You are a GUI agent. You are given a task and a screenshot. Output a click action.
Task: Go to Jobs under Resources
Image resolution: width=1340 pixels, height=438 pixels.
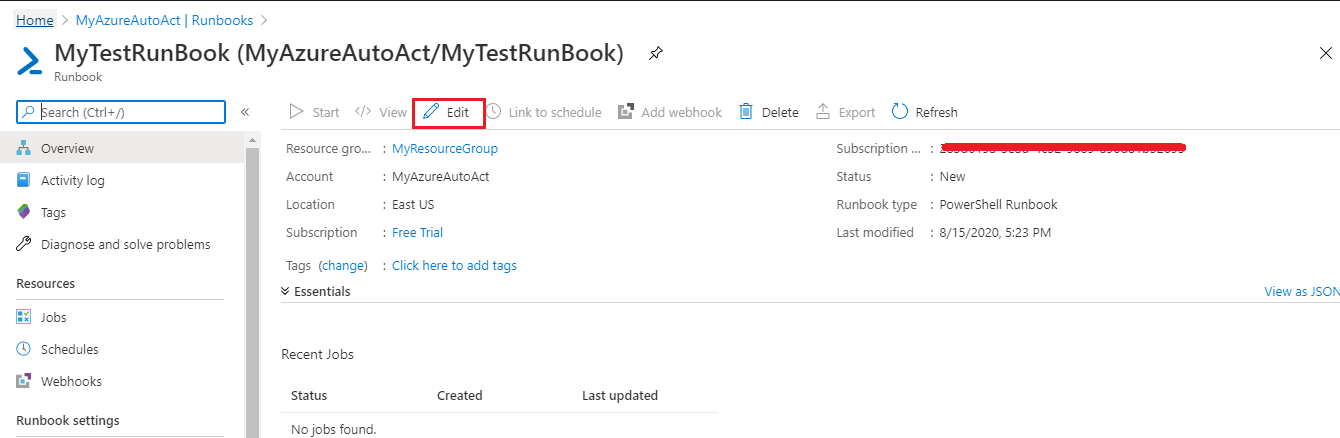pos(53,318)
